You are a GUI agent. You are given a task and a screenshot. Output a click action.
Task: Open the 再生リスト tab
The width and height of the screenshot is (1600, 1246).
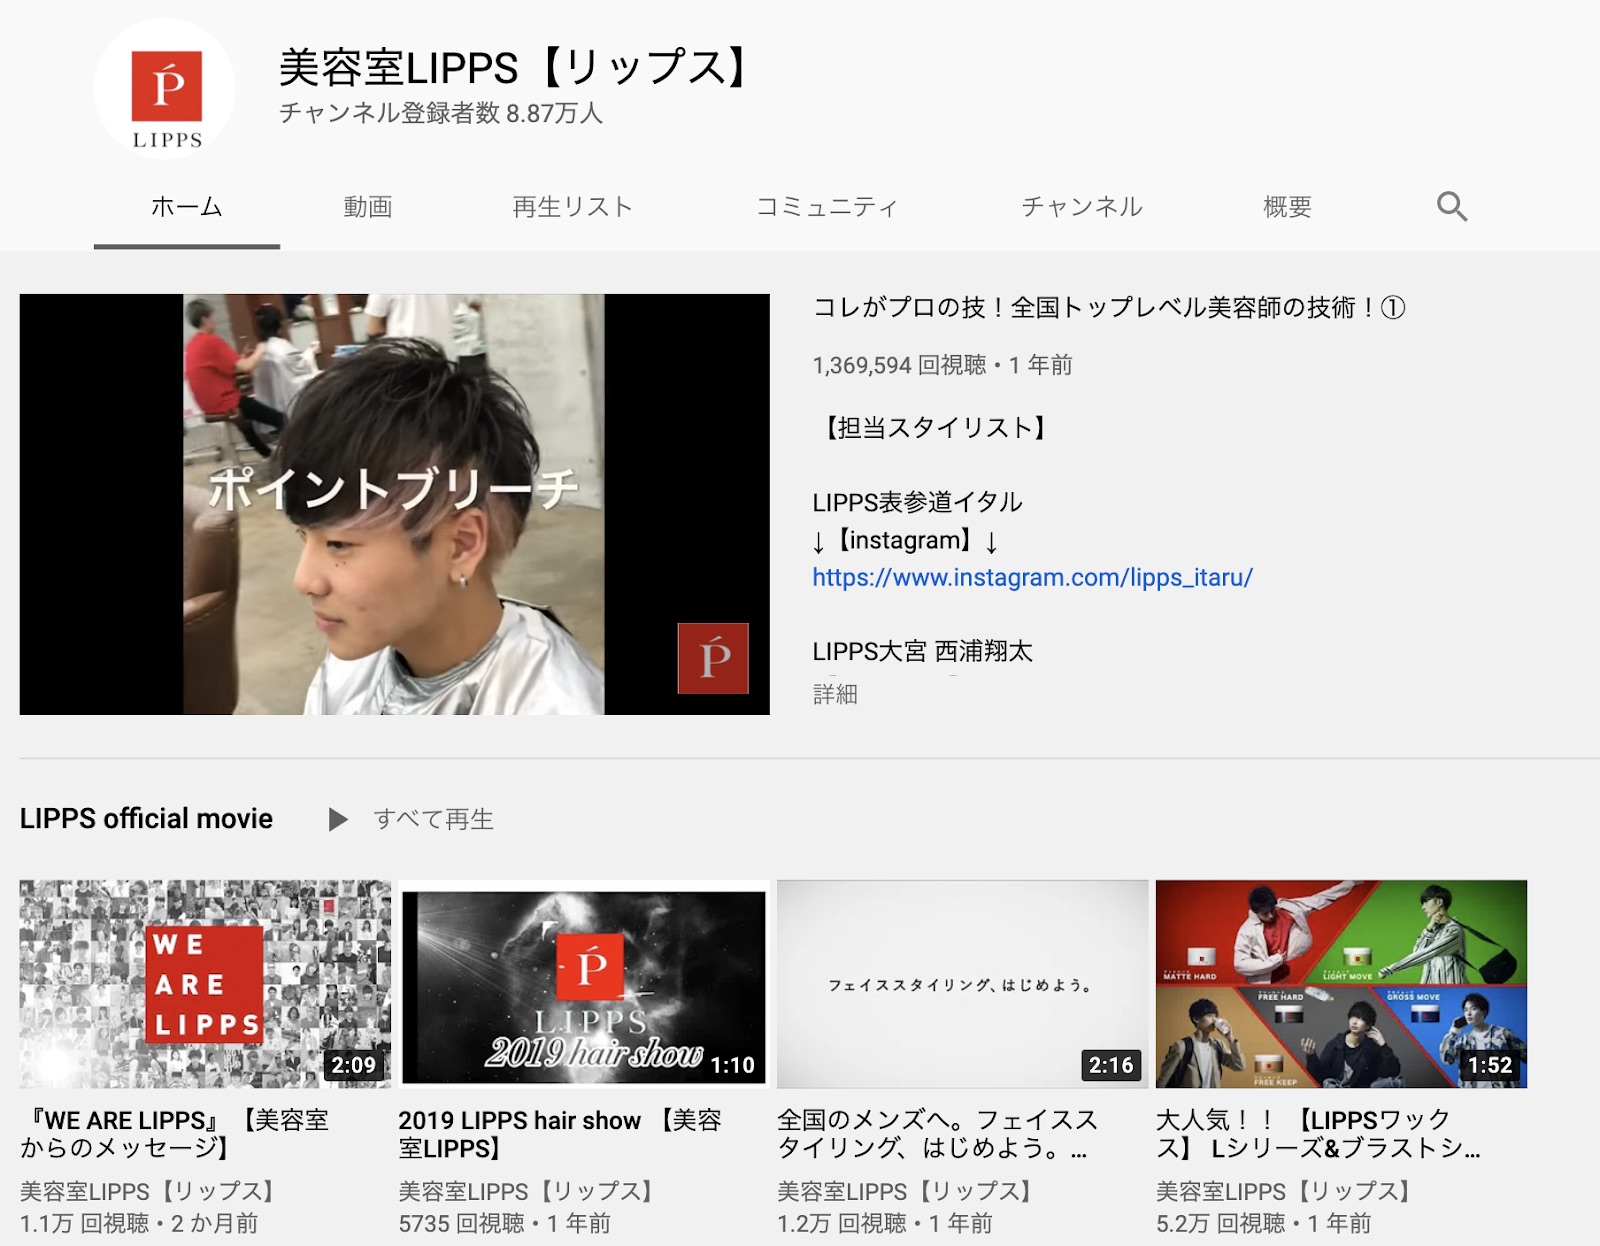(x=572, y=207)
